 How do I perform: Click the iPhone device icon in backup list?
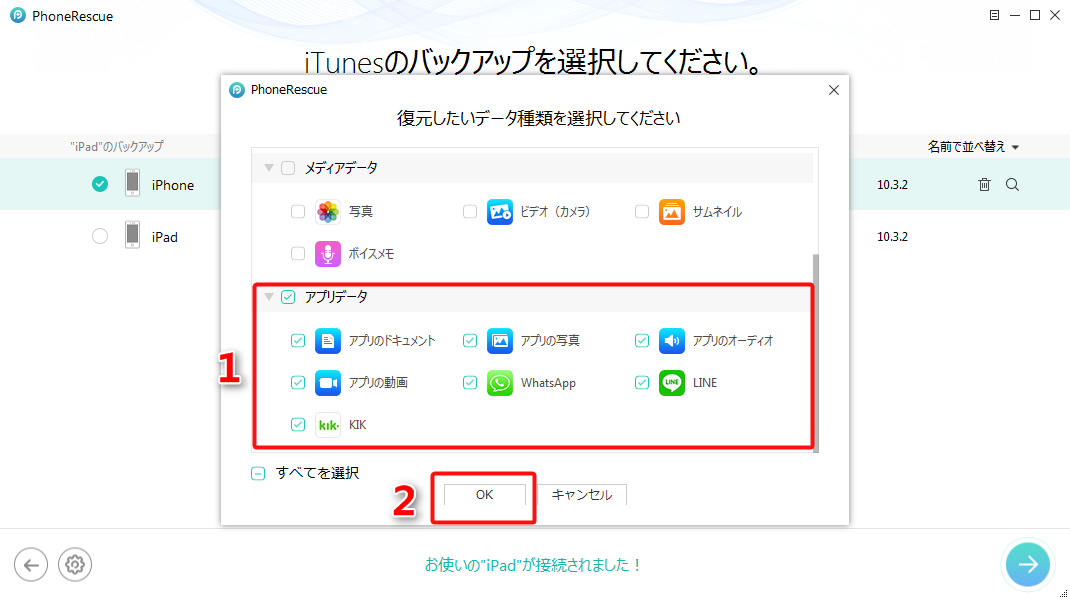132,184
